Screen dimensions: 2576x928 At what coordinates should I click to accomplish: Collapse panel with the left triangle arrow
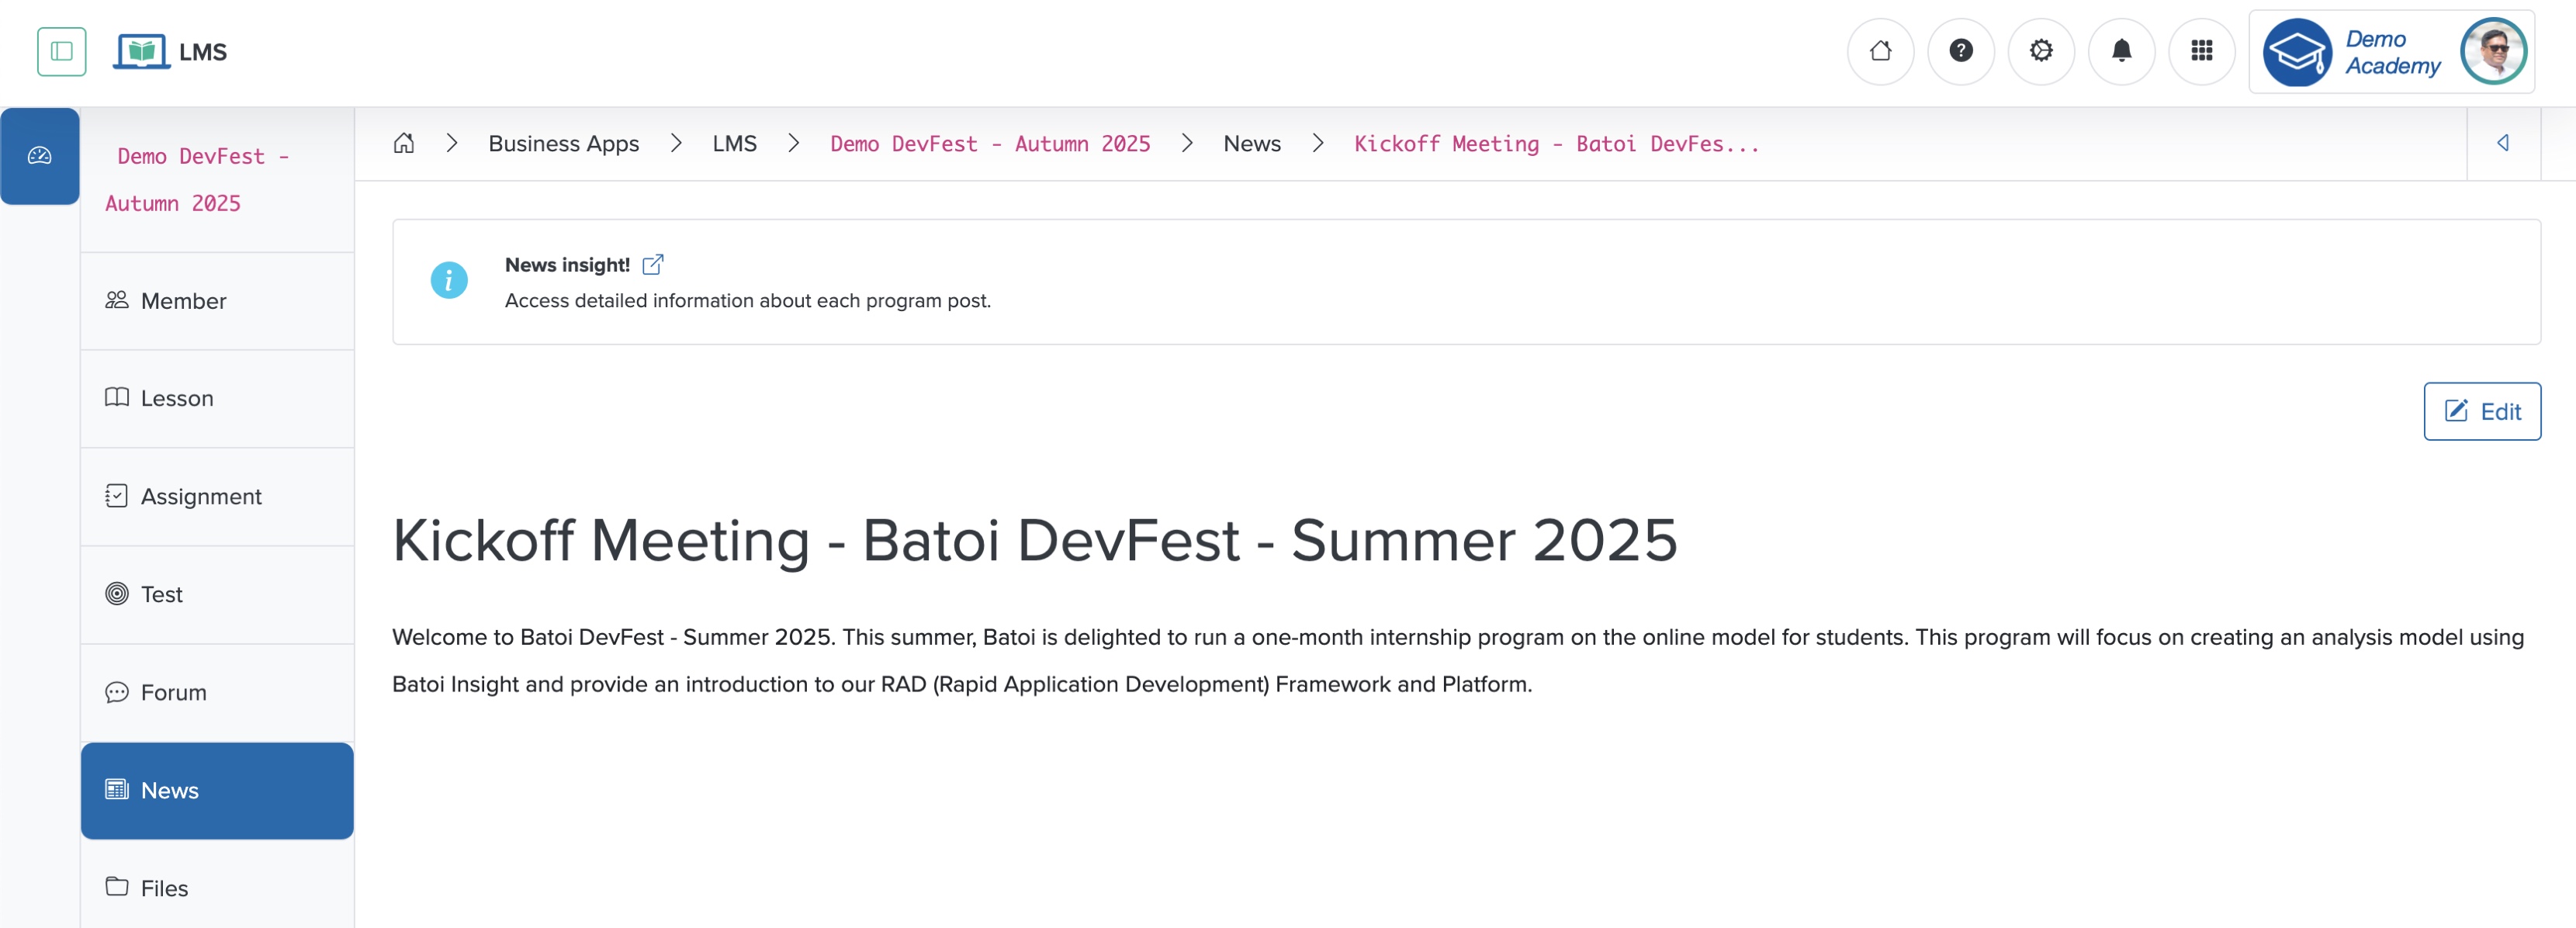2502,143
